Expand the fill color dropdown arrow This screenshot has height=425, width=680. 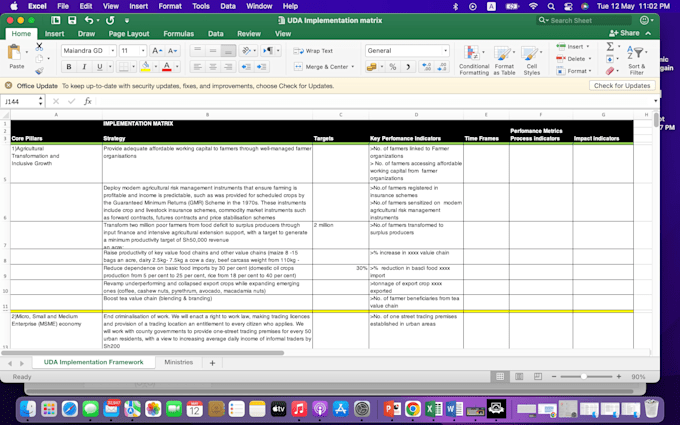(156, 67)
